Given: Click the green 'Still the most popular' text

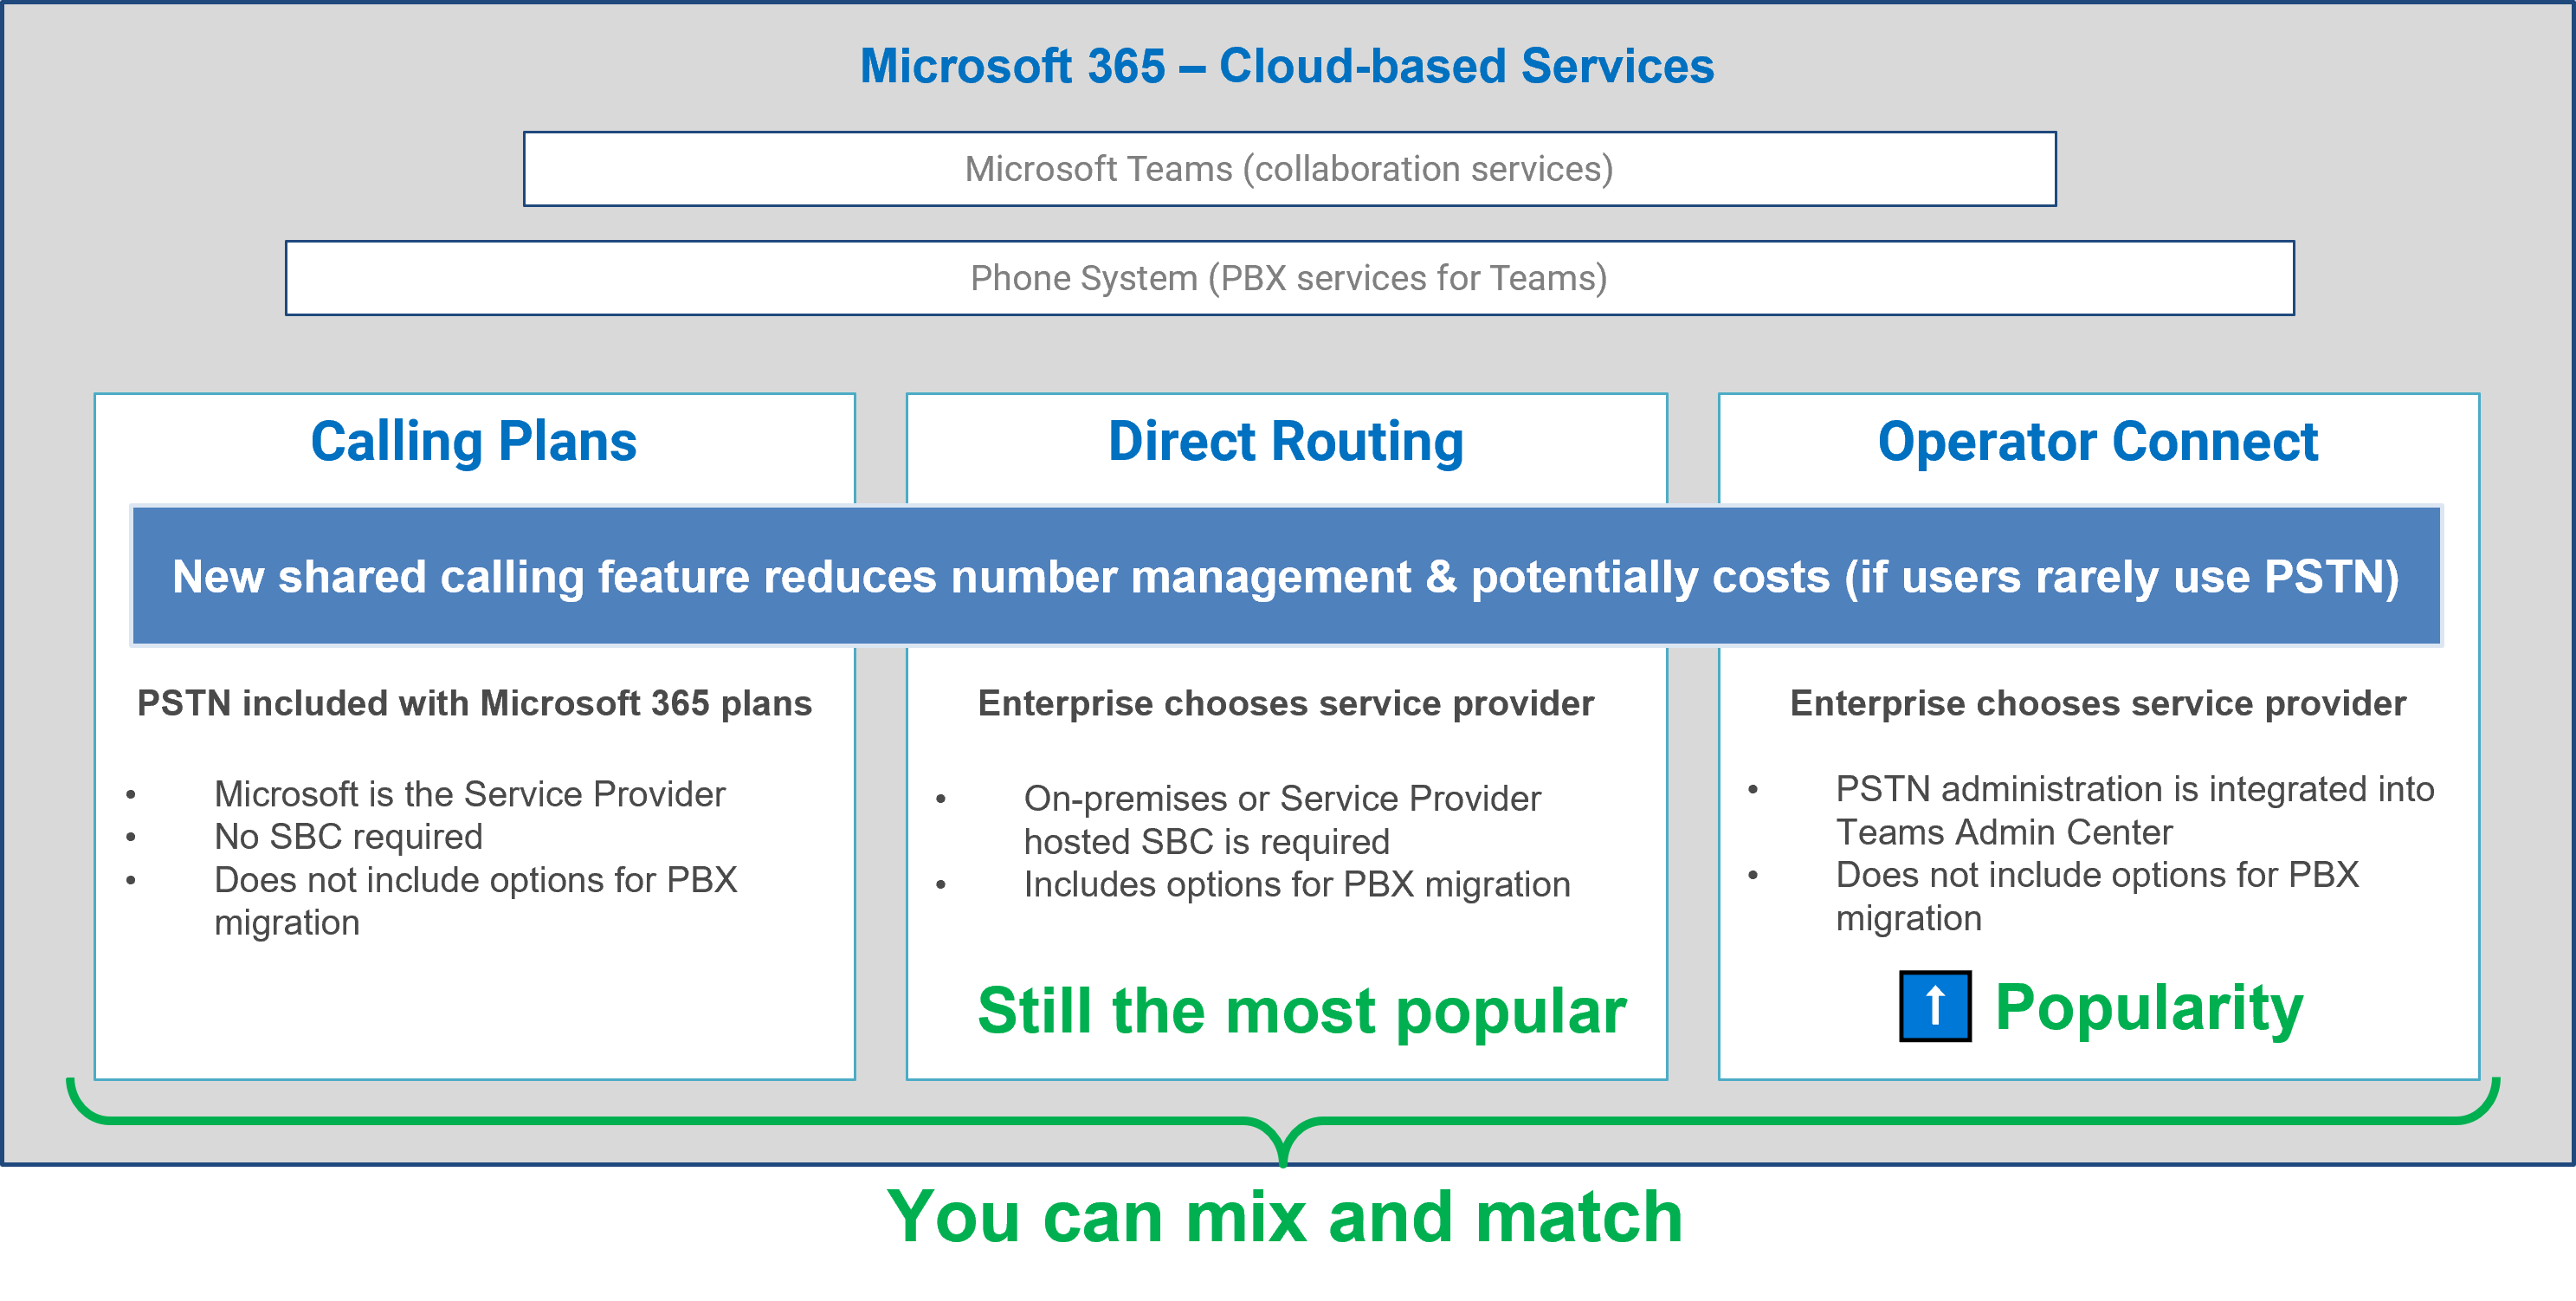Looking at the screenshot, I should [x=1302, y=1010].
